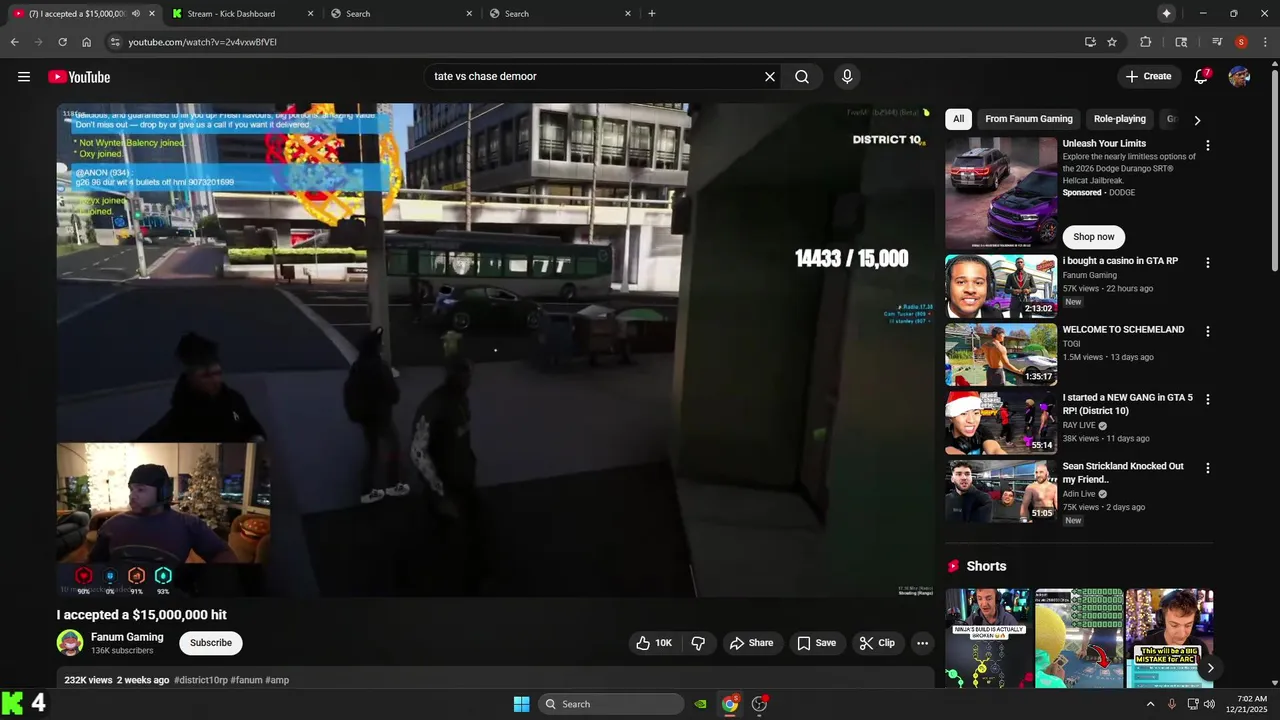Go to the browser home page
The image size is (1280, 720).
click(87, 42)
